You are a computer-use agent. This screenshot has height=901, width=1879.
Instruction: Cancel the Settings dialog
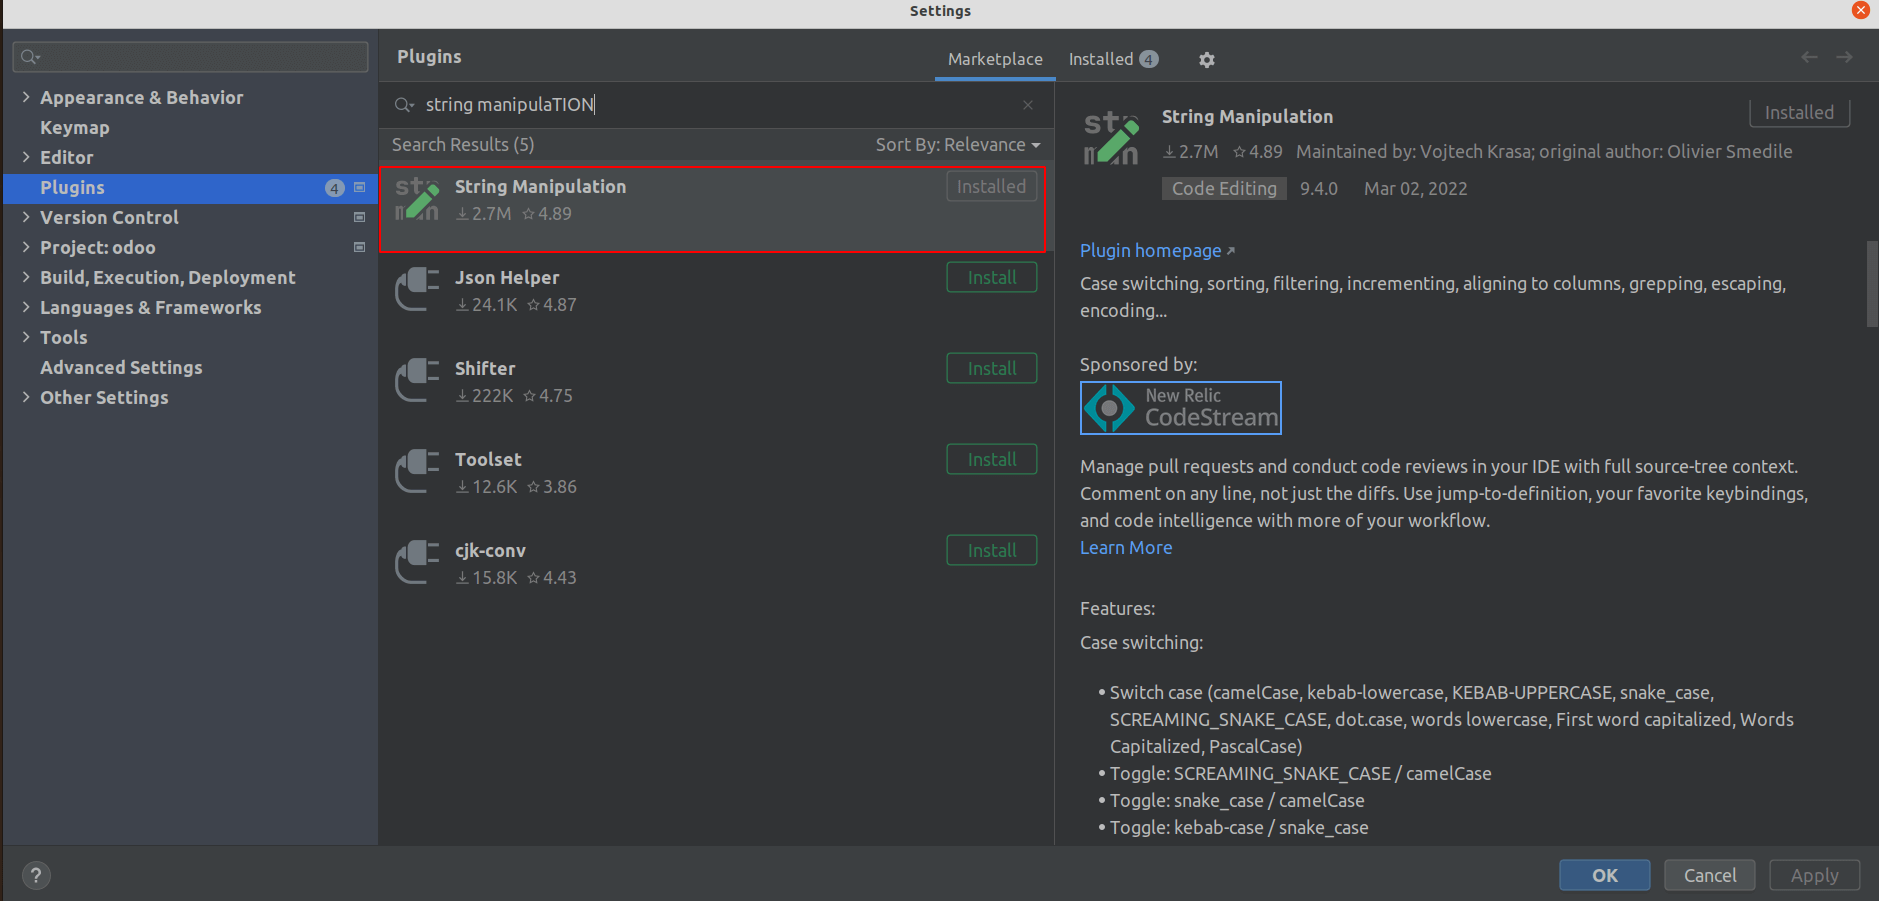[x=1710, y=875]
